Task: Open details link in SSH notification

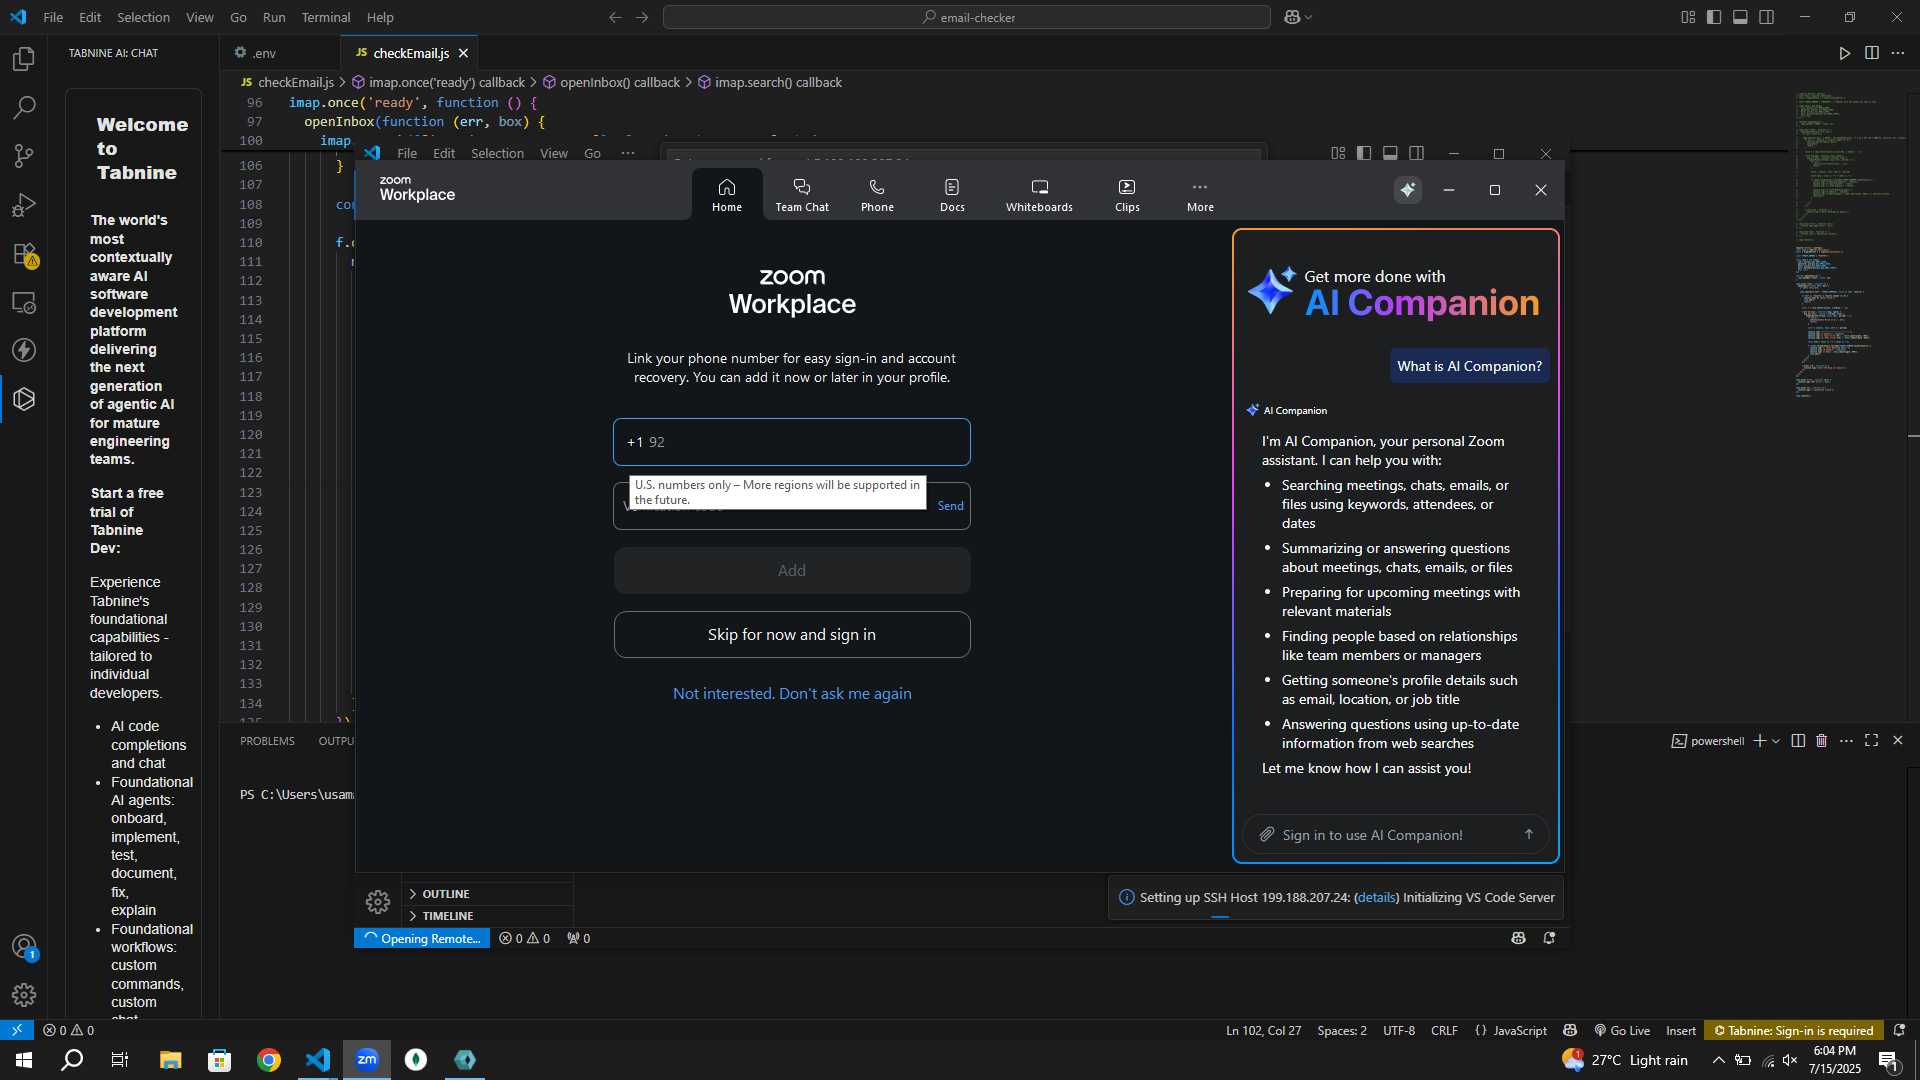Action: [1376, 898]
